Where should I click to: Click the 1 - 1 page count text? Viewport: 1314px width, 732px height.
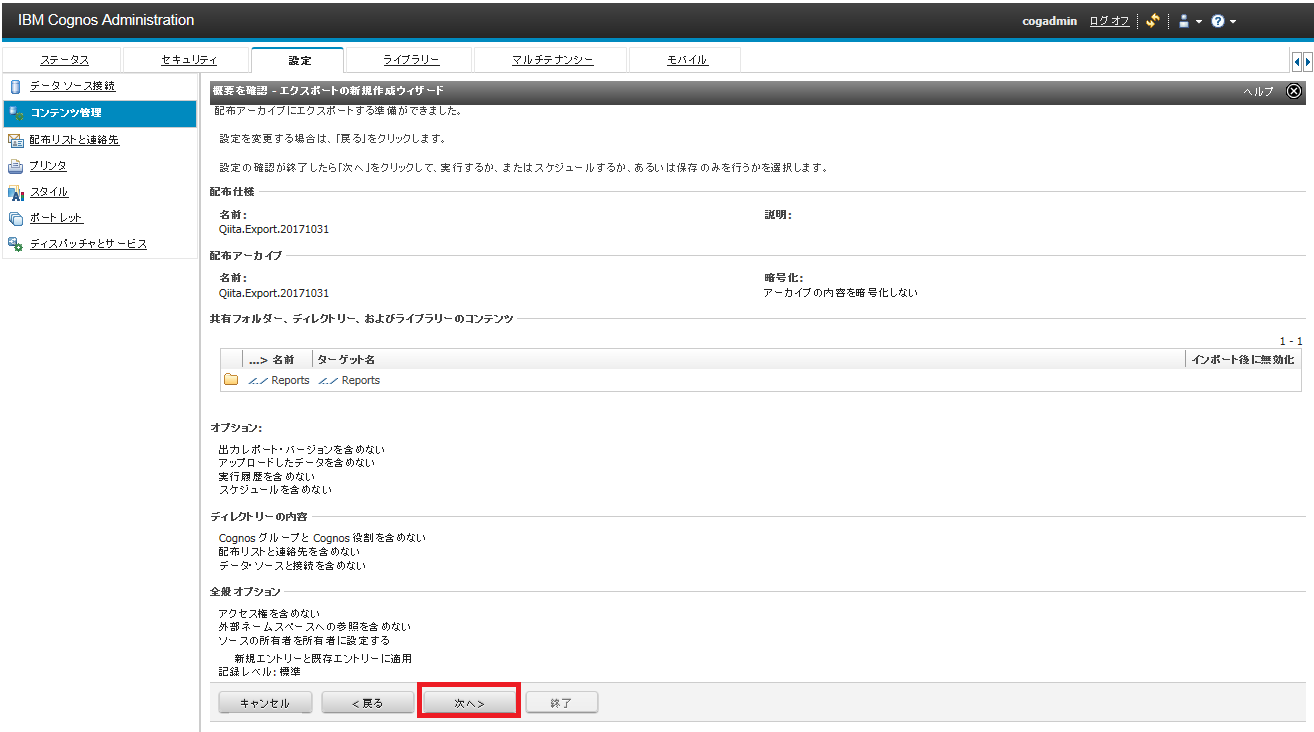[1291, 341]
